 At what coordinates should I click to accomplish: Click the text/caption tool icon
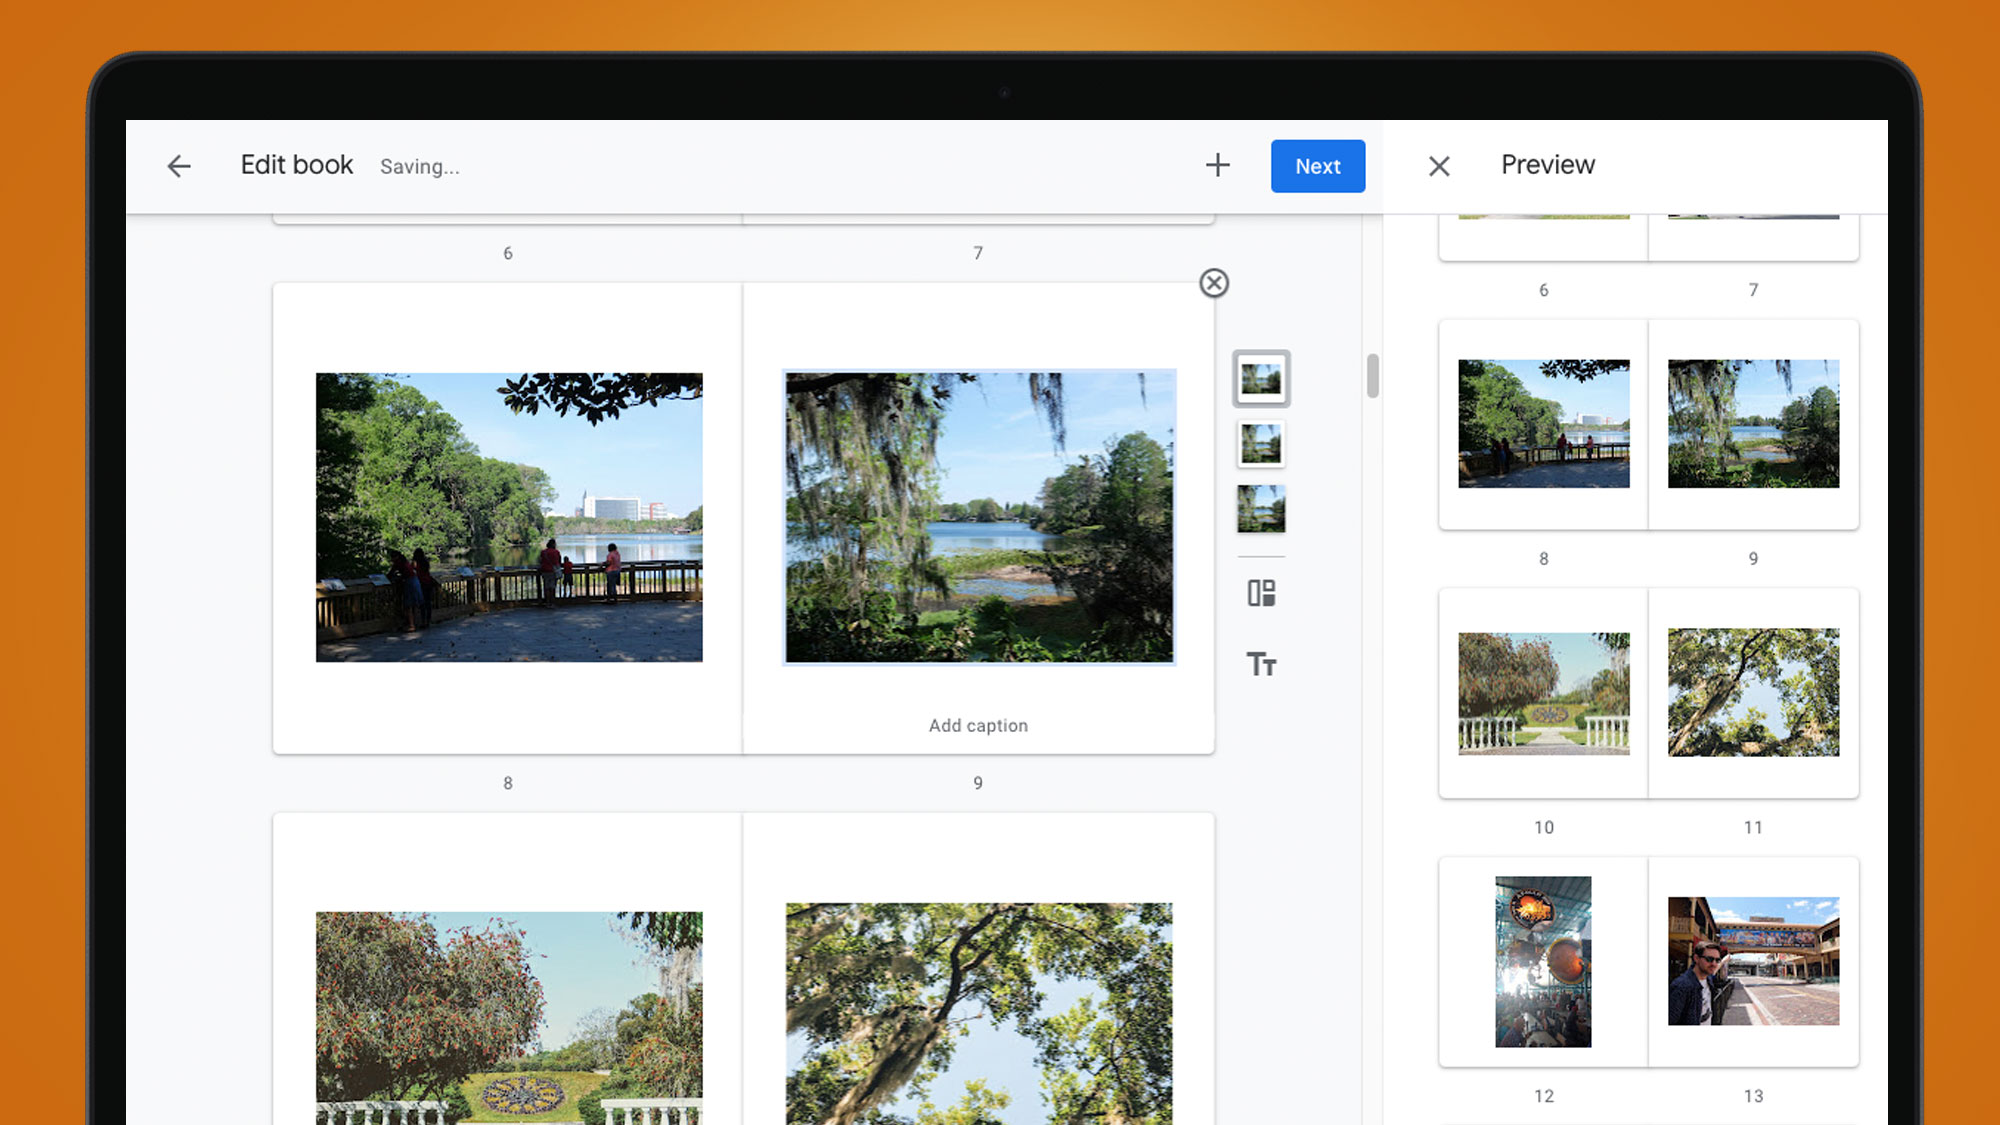(x=1260, y=663)
